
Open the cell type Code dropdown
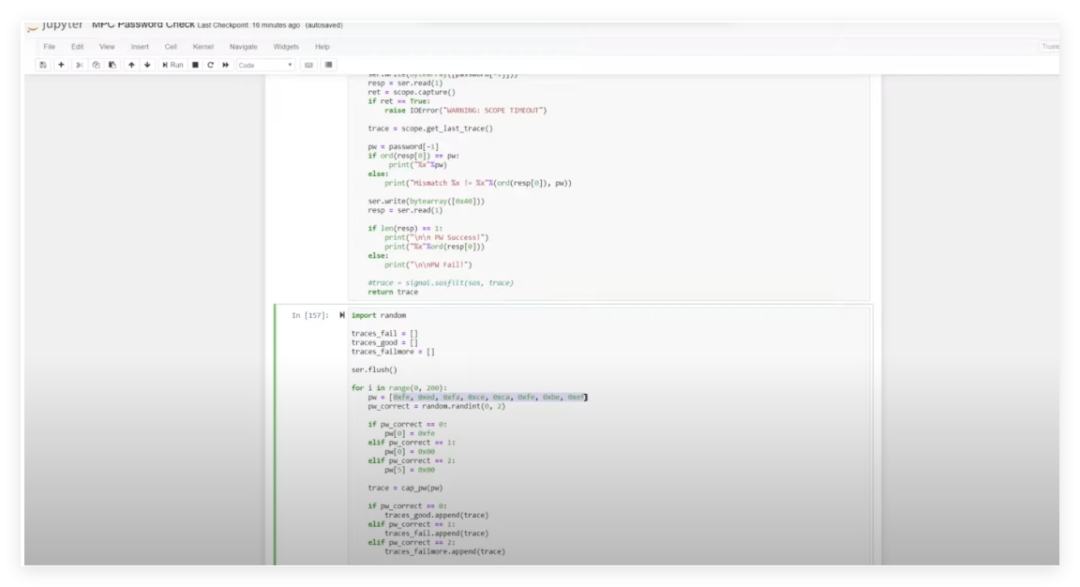tap(265, 65)
